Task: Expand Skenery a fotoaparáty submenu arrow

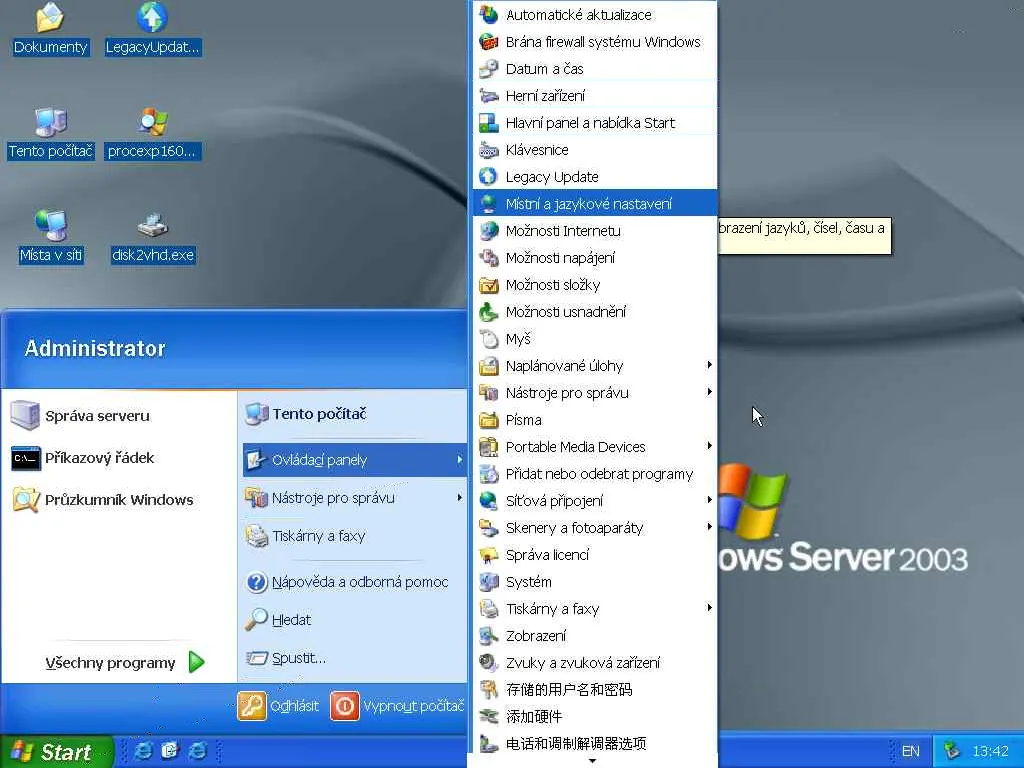Action: [709, 527]
